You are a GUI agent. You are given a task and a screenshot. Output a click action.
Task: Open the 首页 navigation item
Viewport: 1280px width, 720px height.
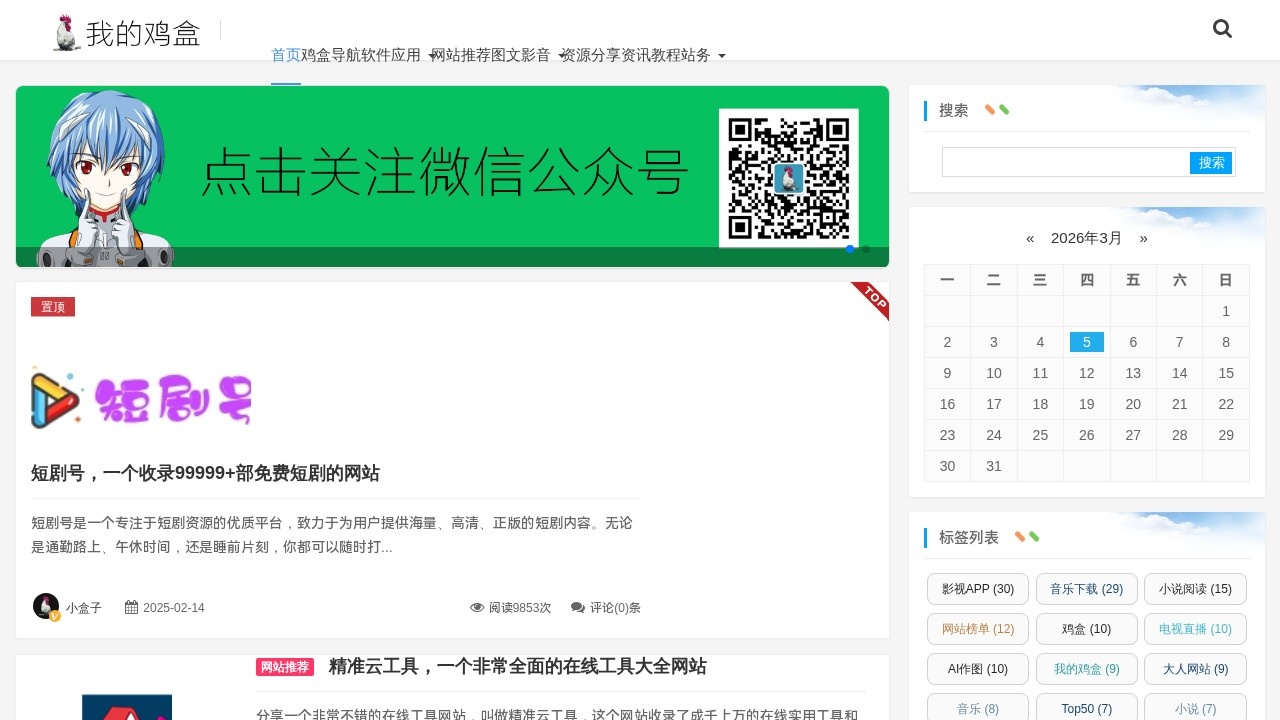point(285,55)
